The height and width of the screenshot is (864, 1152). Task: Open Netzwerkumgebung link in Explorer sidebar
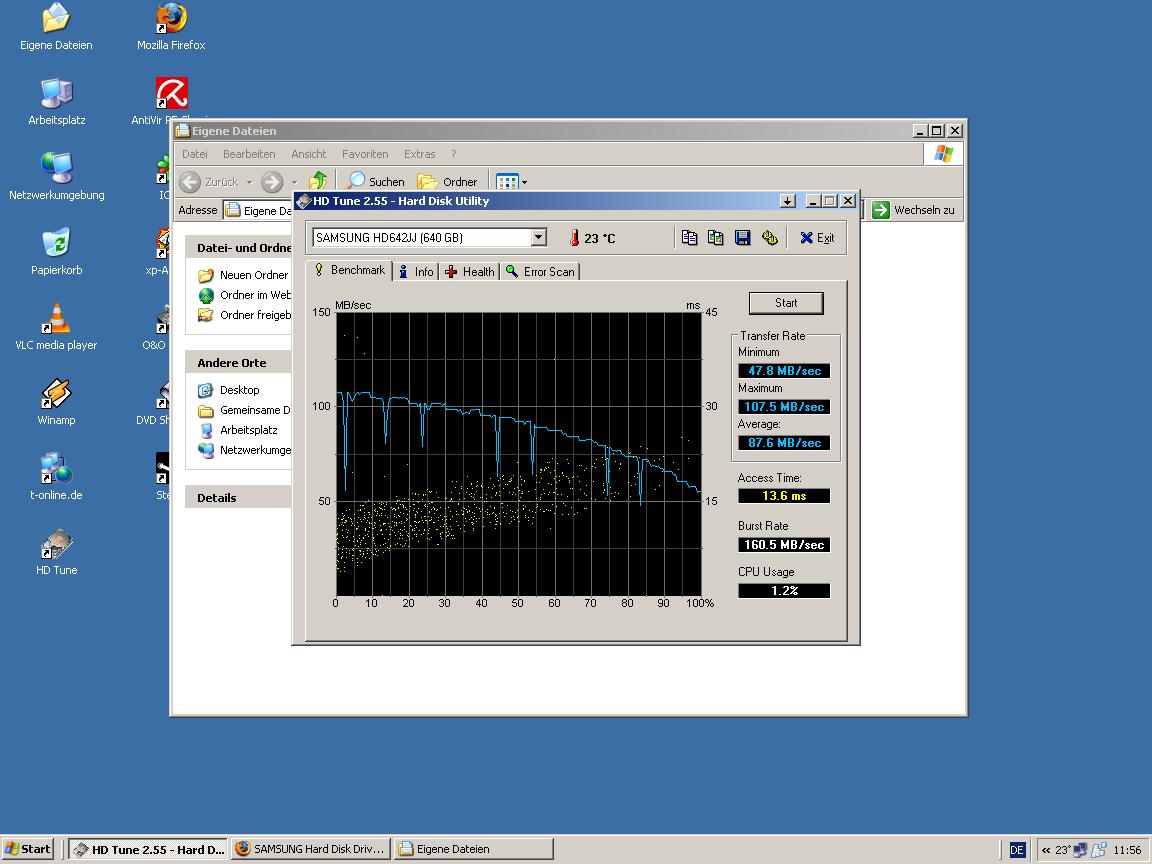click(244, 450)
